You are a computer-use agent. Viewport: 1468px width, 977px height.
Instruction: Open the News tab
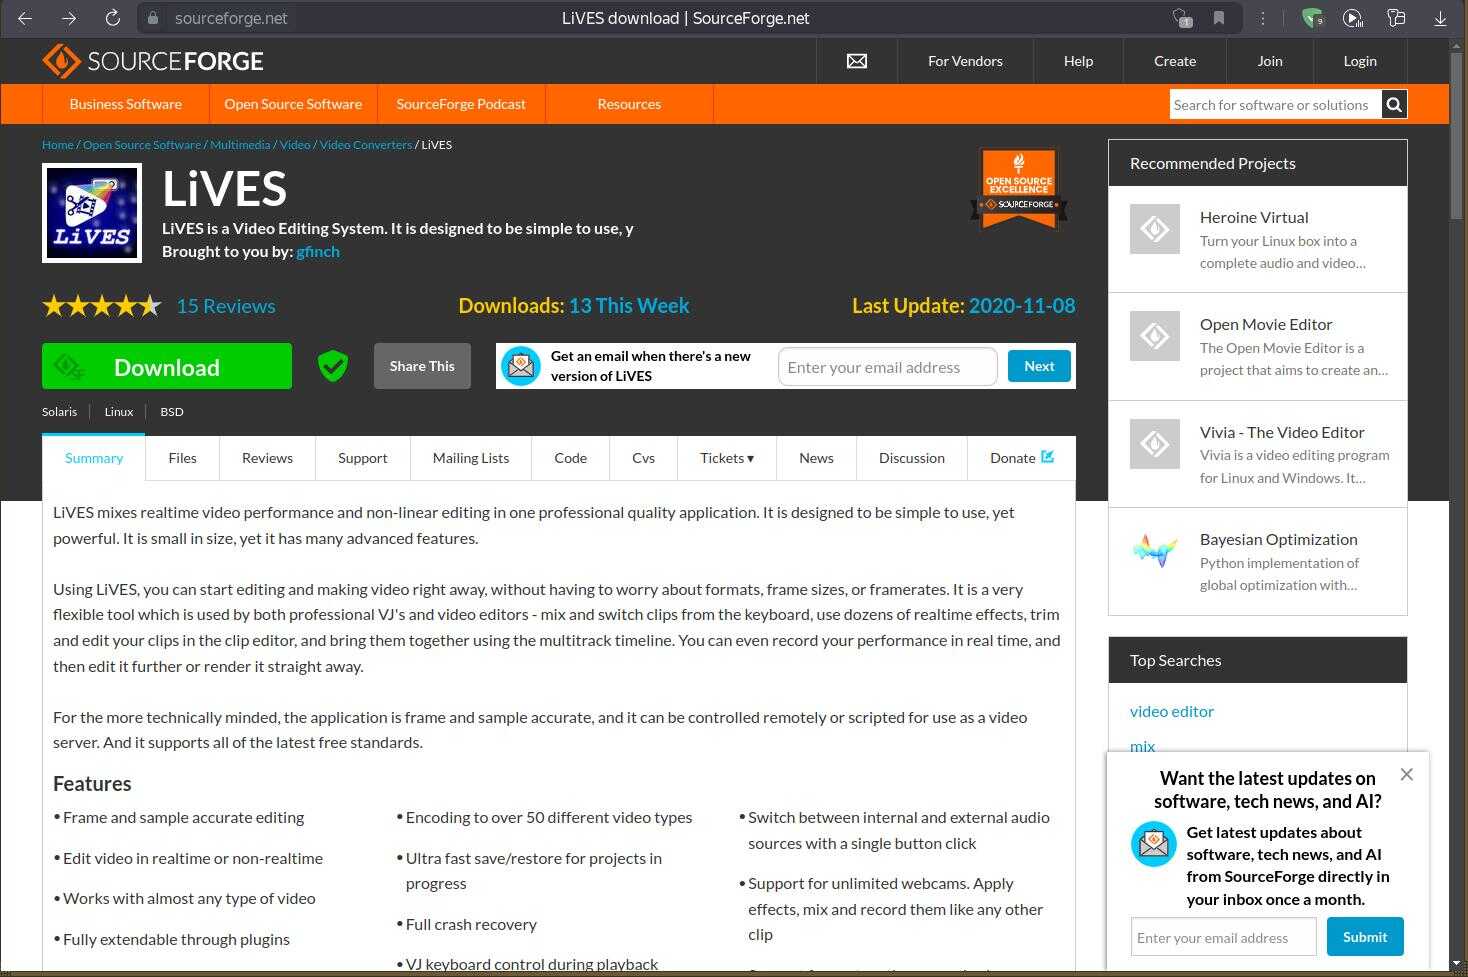[816, 458]
